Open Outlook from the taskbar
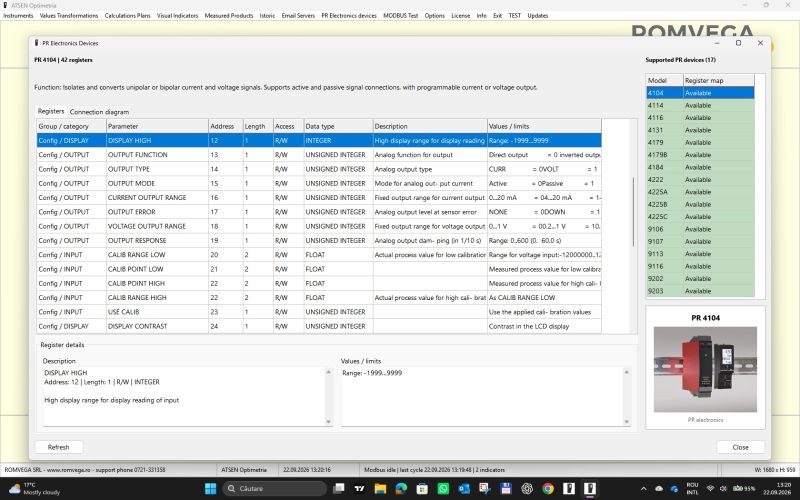This screenshot has width=800, height=500. 464,489
